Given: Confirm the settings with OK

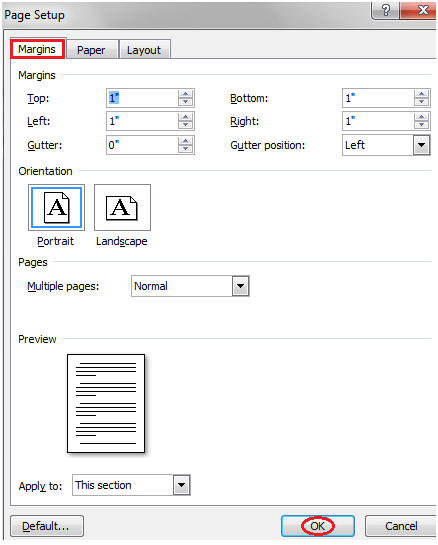Looking at the screenshot, I should (318, 526).
